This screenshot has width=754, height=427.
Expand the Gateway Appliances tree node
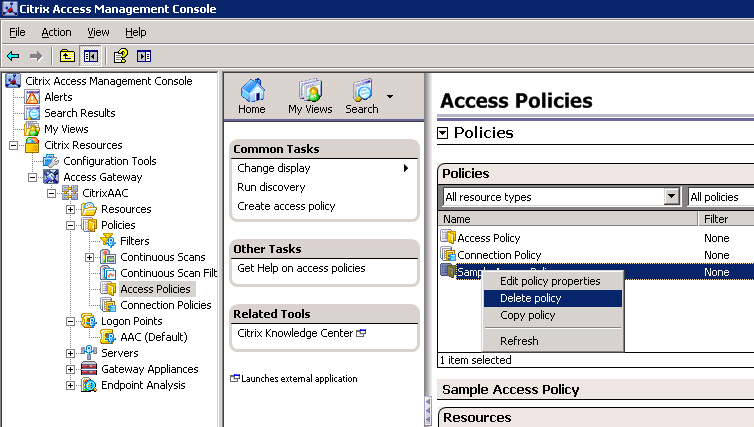[x=70, y=369]
